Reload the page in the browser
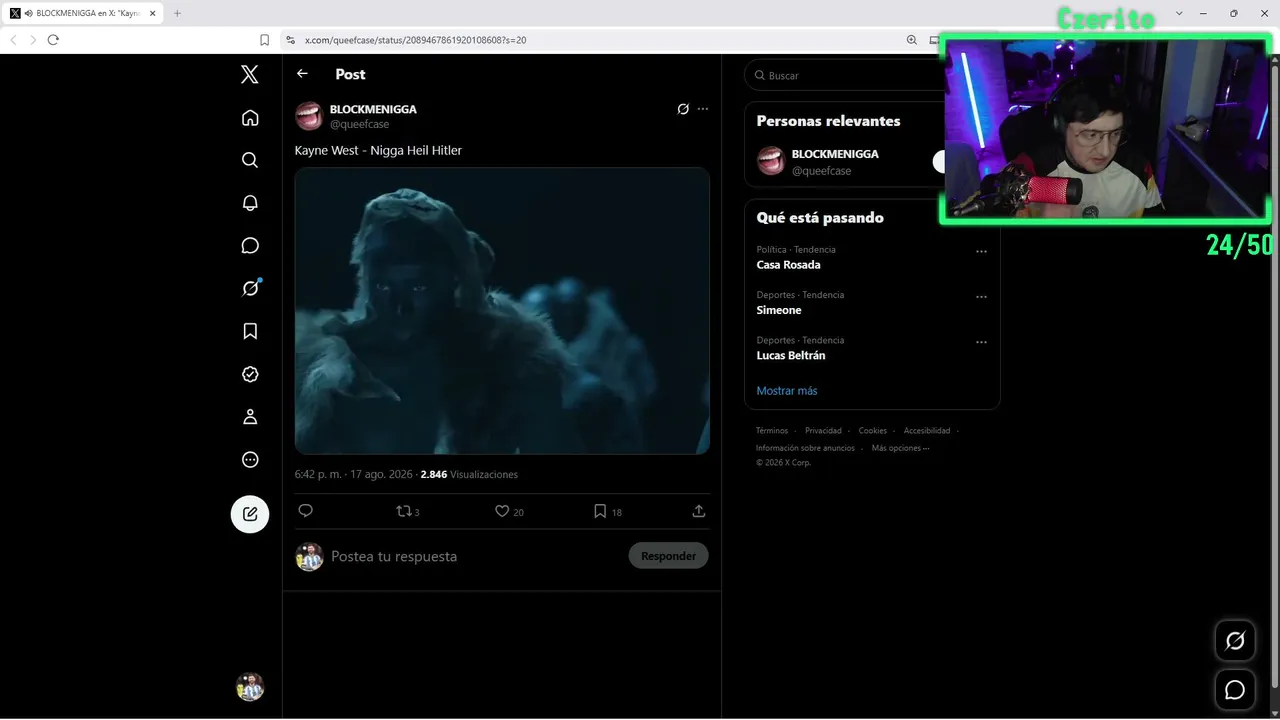Screen dimensions: 1280x720 pyautogui.click(x=53, y=40)
